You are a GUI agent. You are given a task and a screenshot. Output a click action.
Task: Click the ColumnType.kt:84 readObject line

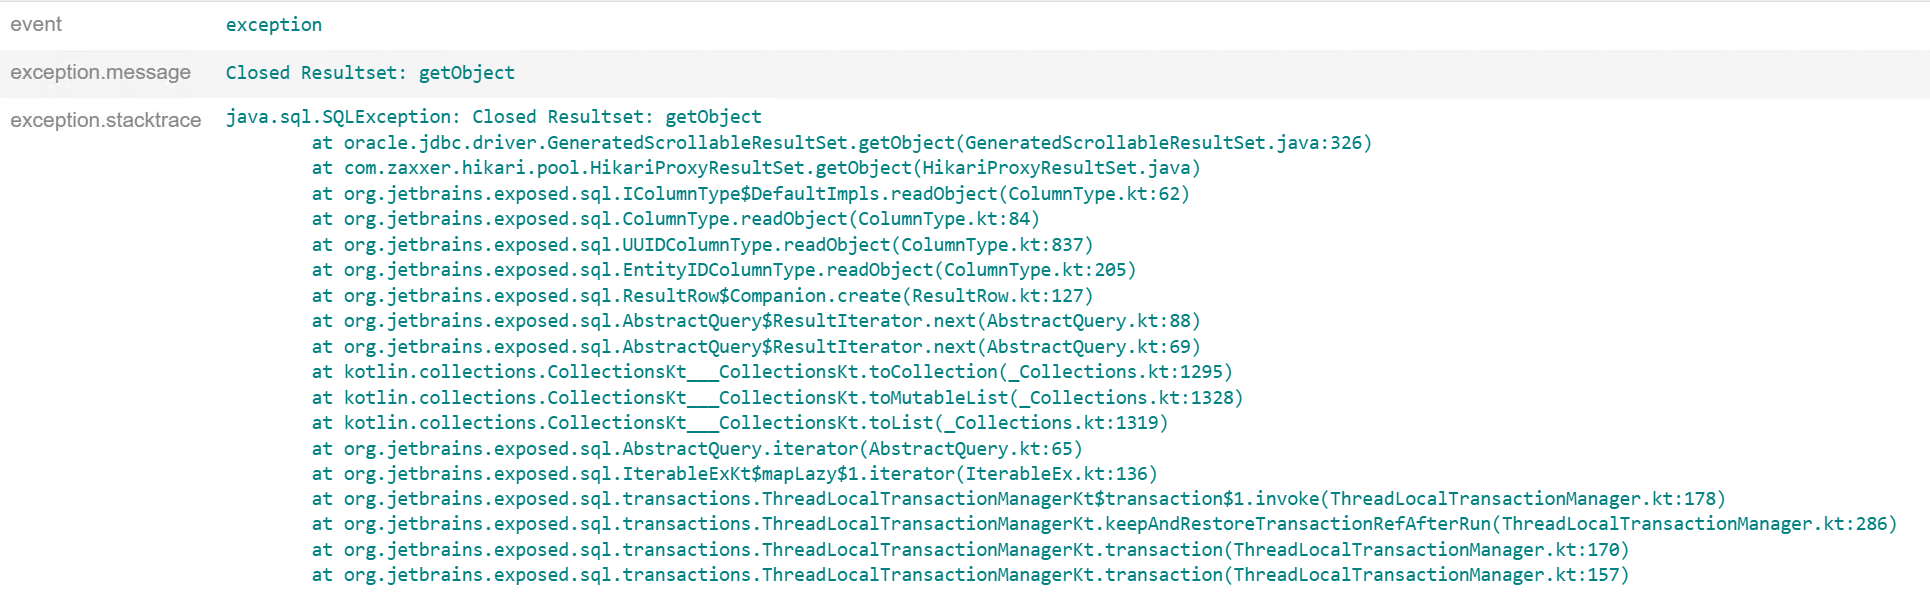(675, 219)
